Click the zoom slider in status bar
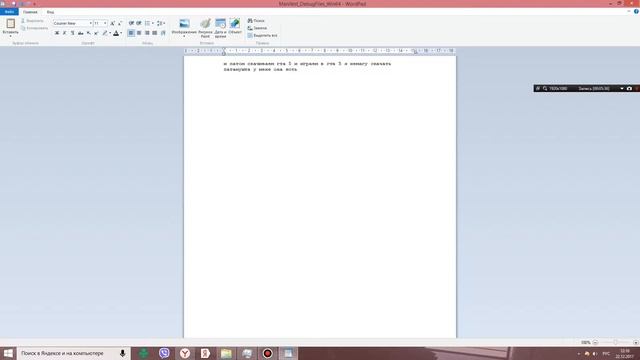Image resolution: width=640 pixels, height=360 pixels. click(616, 342)
